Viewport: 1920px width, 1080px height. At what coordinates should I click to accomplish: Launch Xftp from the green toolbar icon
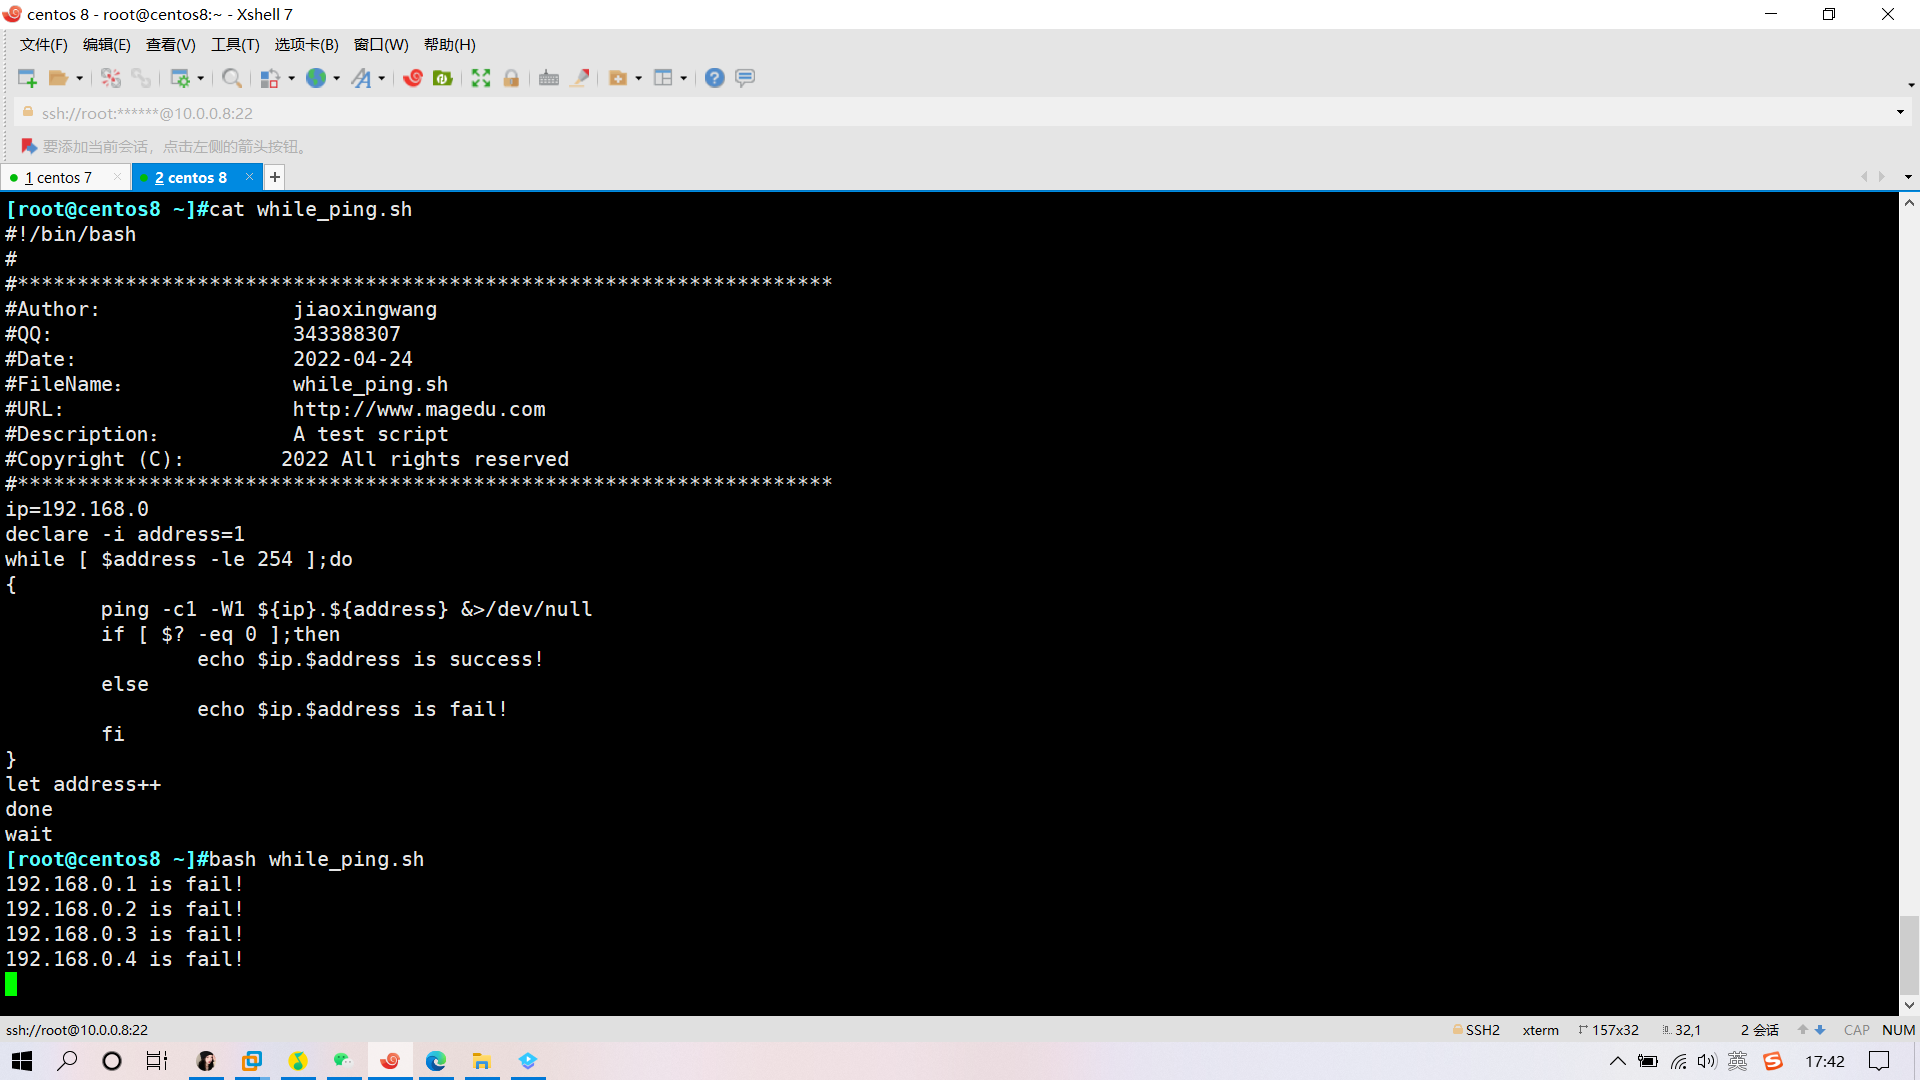pos(443,78)
